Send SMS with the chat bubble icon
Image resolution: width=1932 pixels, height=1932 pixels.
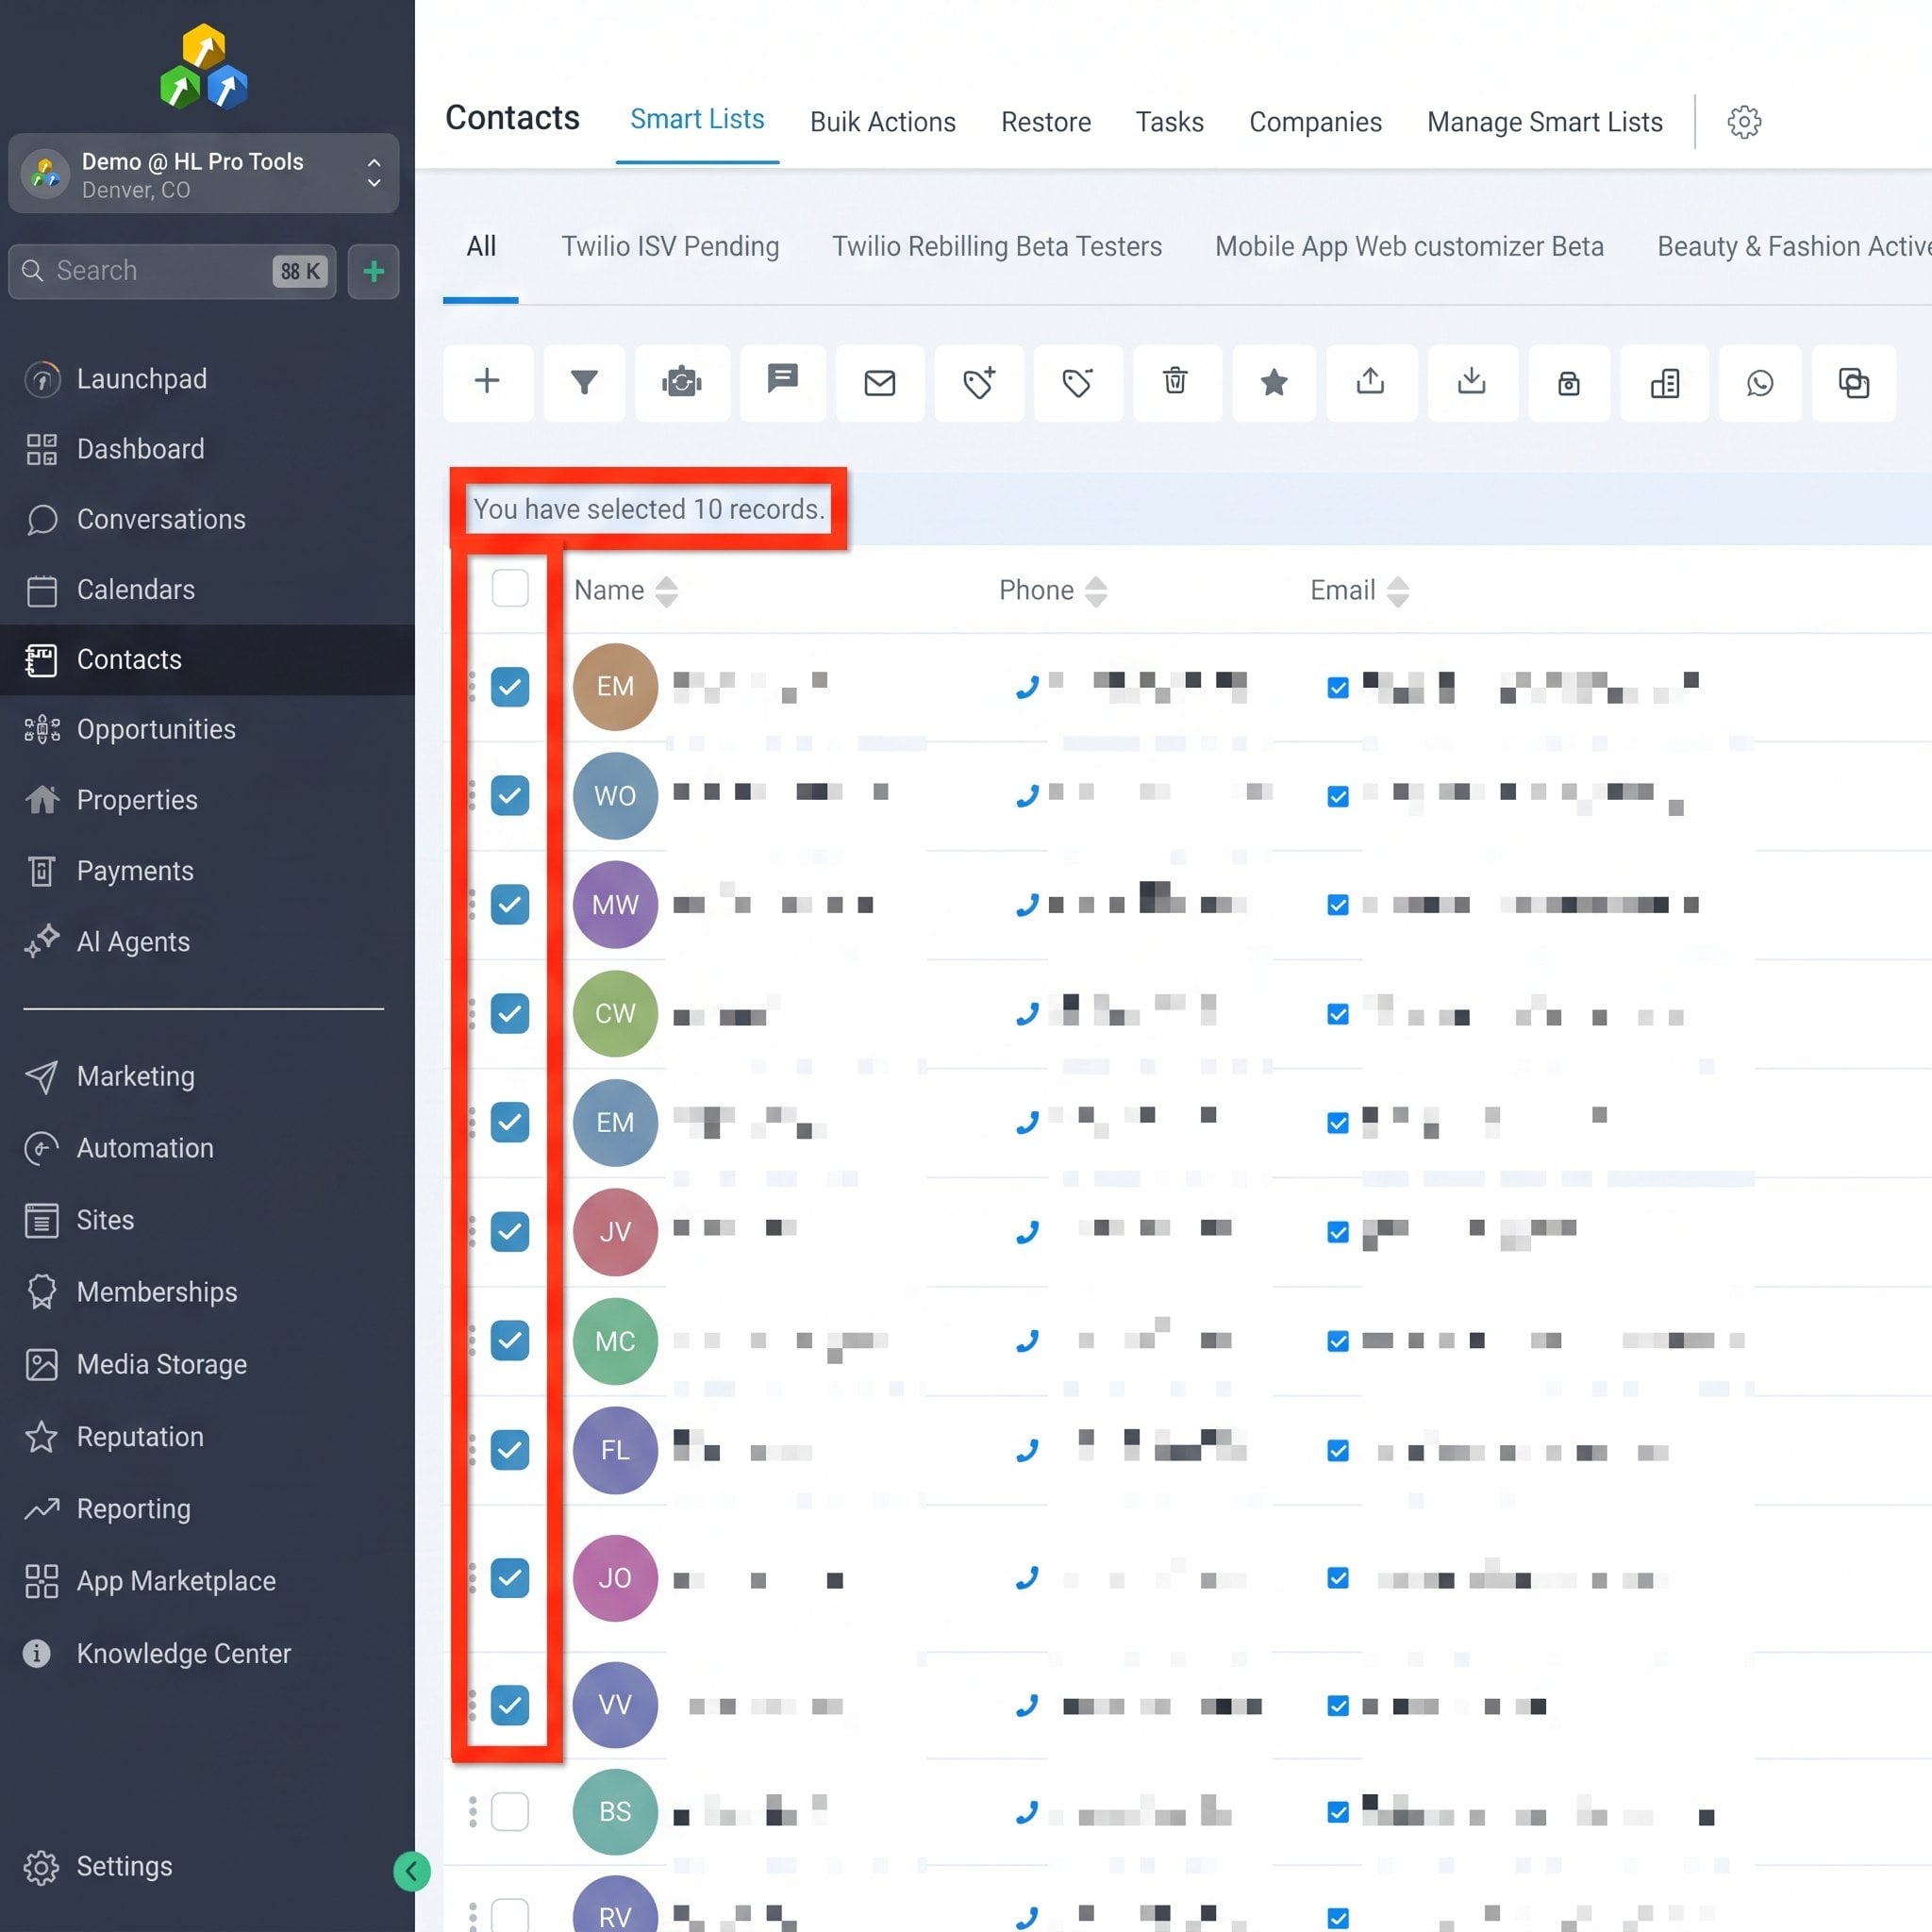(x=782, y=382)
